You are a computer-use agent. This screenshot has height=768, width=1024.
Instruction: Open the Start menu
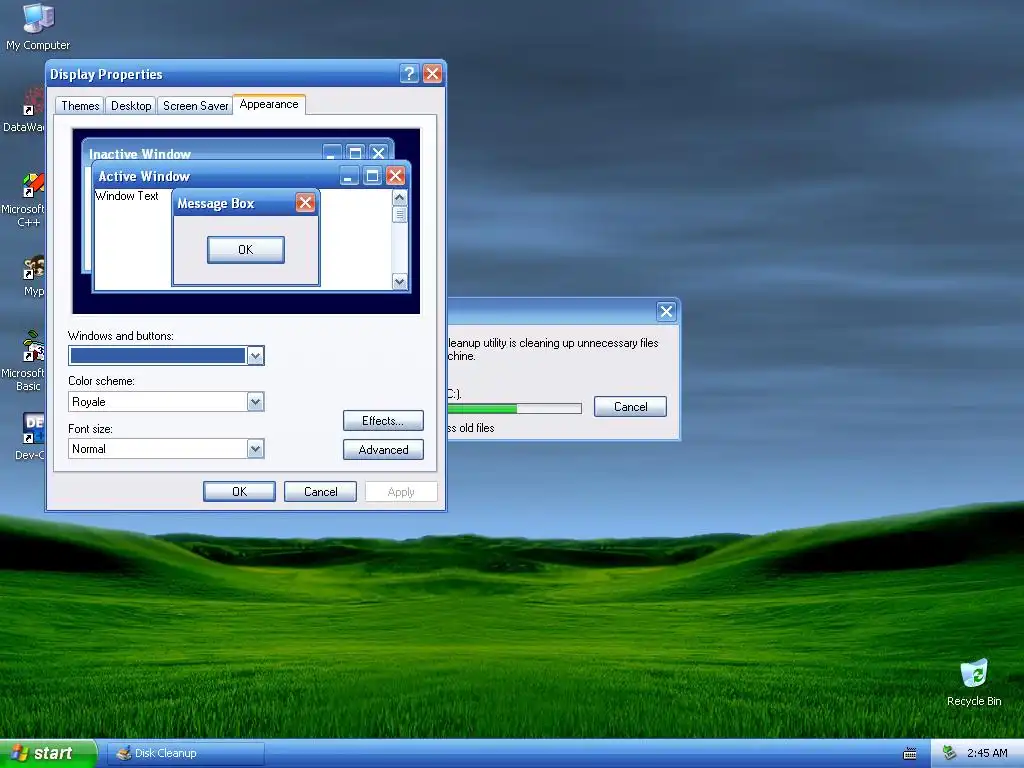click(x=48, y=753)
